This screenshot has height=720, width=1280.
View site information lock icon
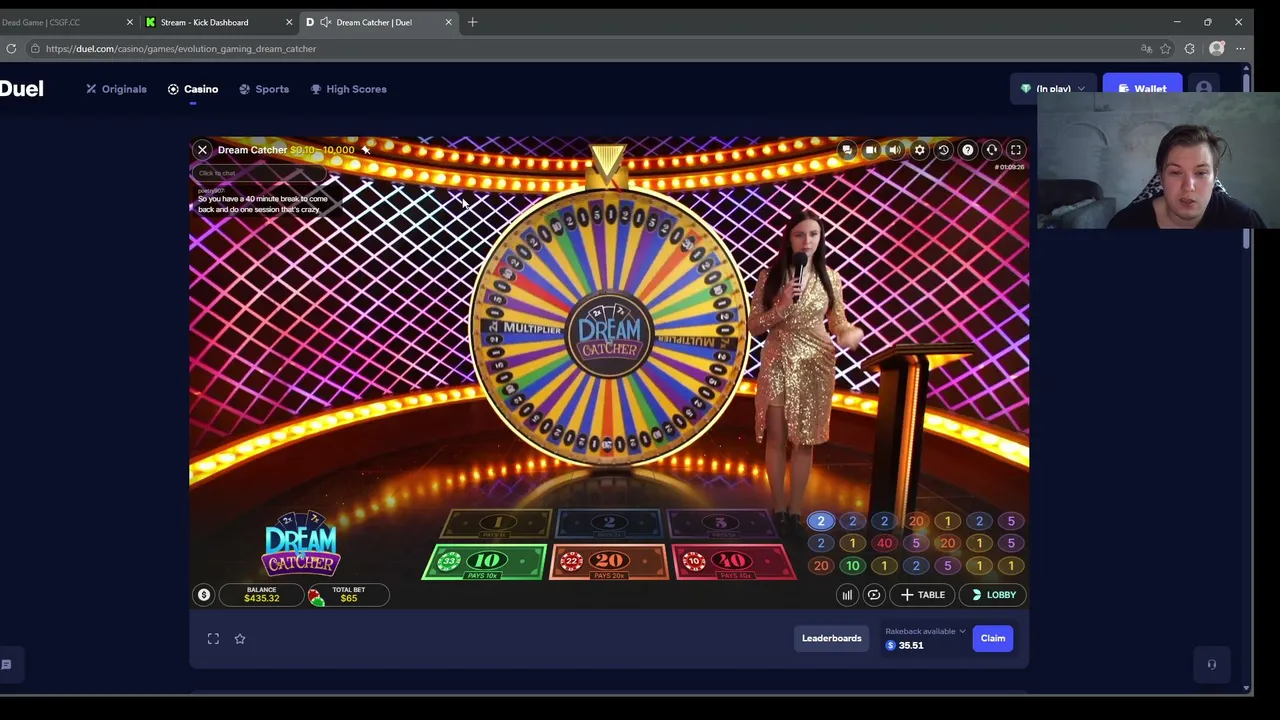[x=35, y=48]
